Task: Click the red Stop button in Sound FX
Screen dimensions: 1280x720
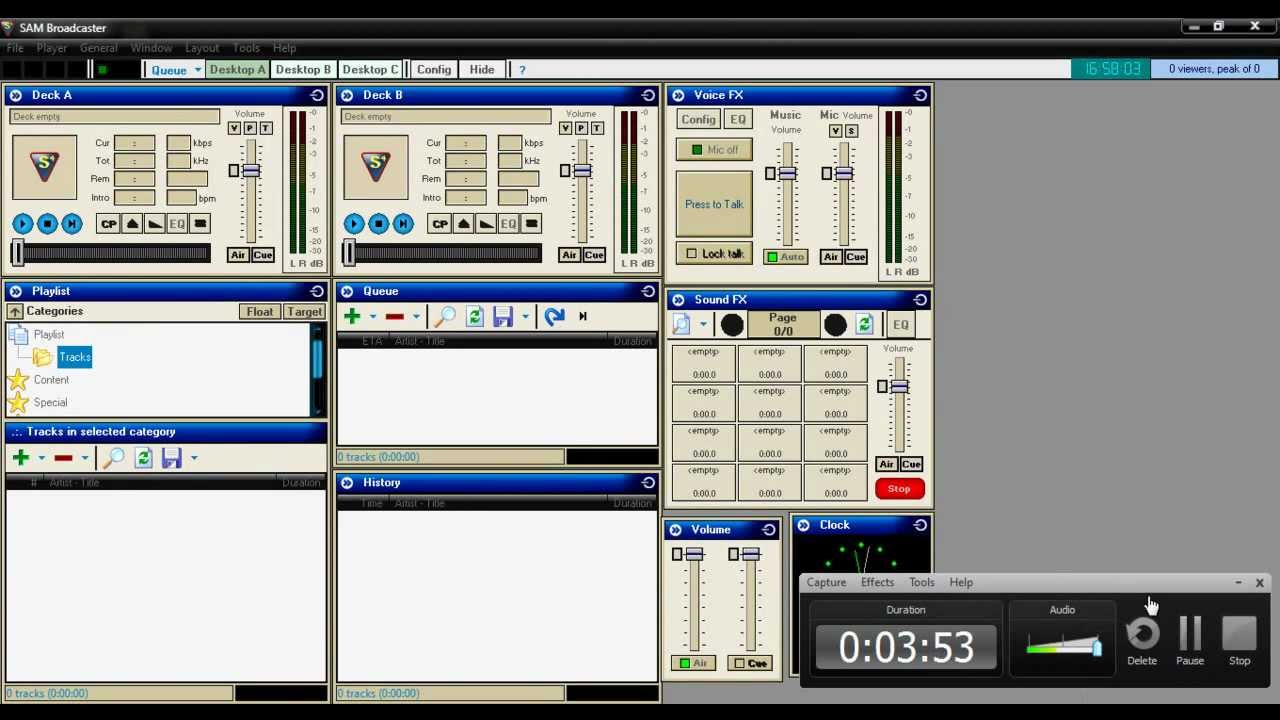Action: tap(899, 489)
